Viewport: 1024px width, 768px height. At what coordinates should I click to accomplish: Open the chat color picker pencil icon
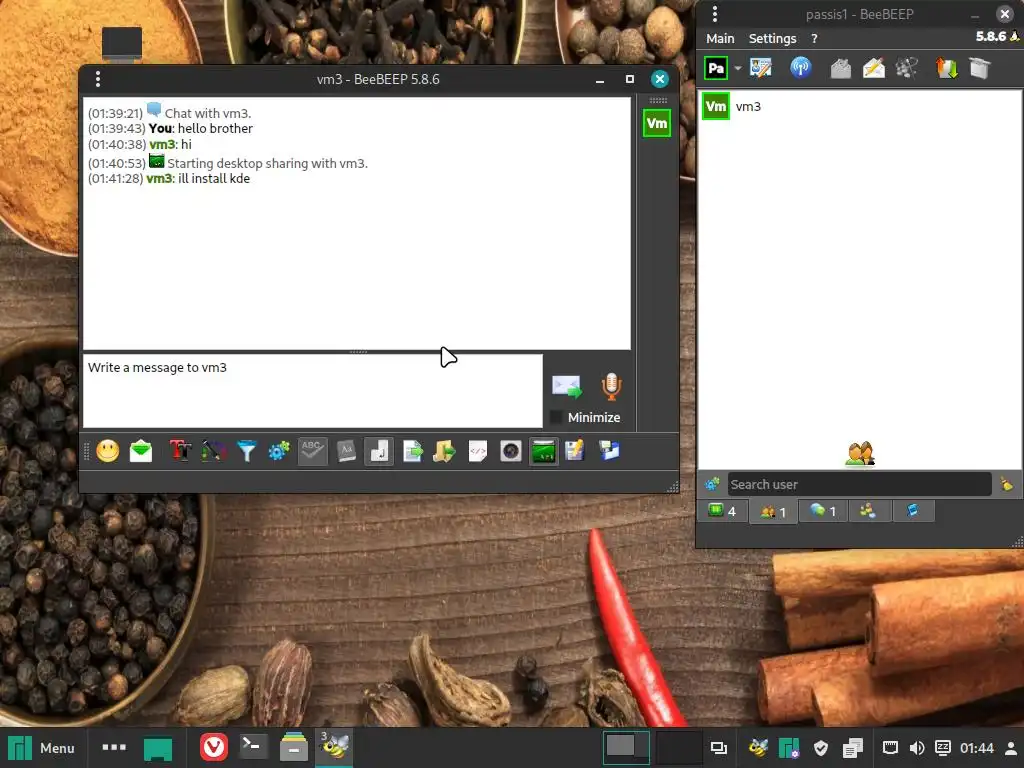pos(214,451)
